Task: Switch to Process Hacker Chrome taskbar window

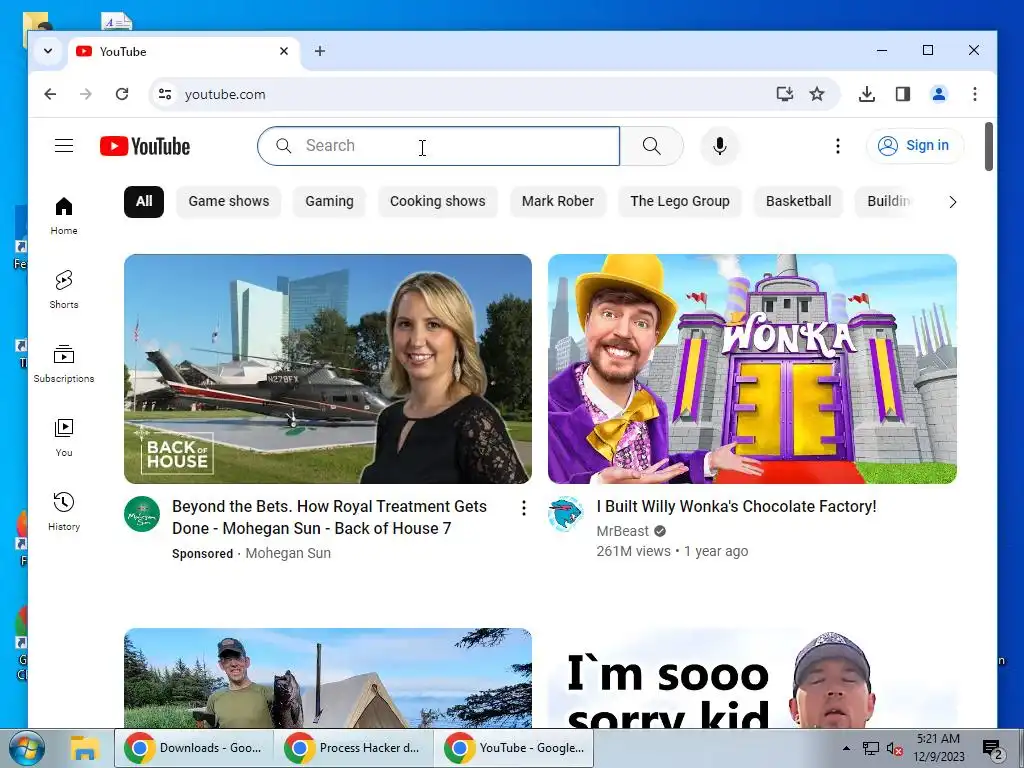Action: coord(354,748)
